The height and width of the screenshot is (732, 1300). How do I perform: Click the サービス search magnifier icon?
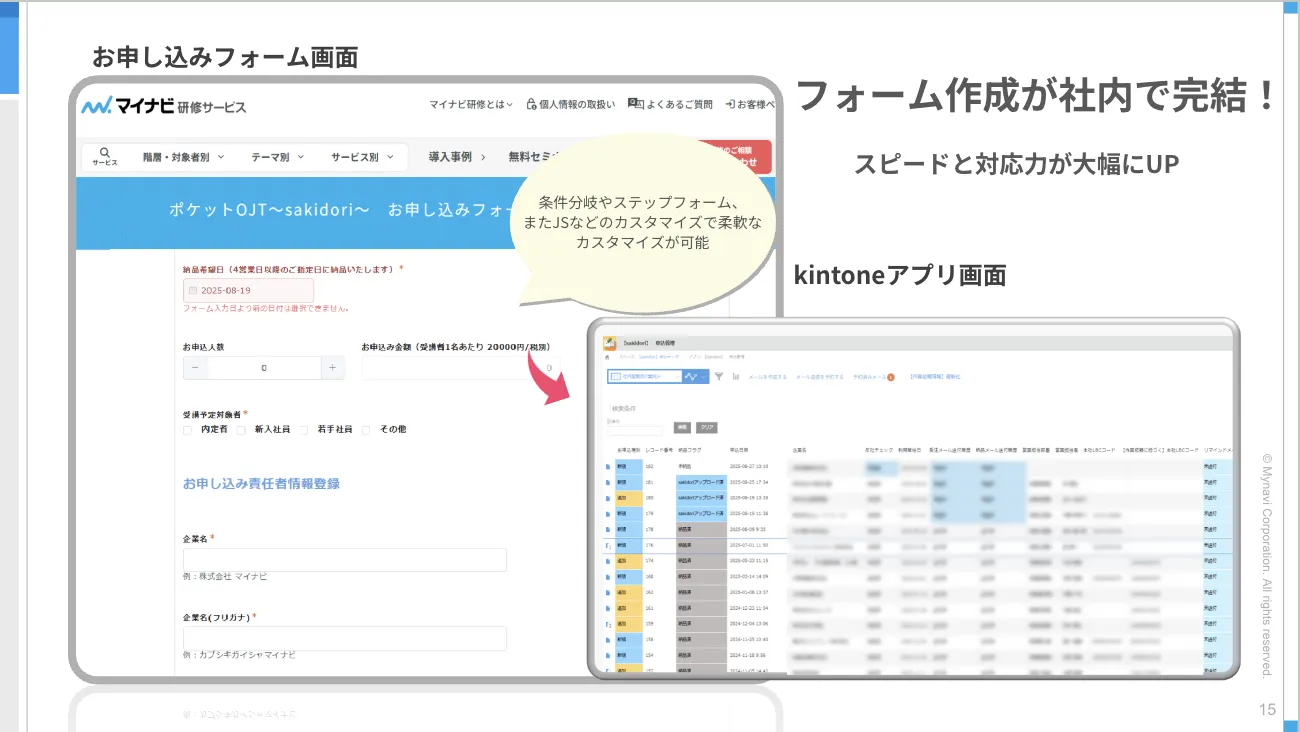coord(105,154)
